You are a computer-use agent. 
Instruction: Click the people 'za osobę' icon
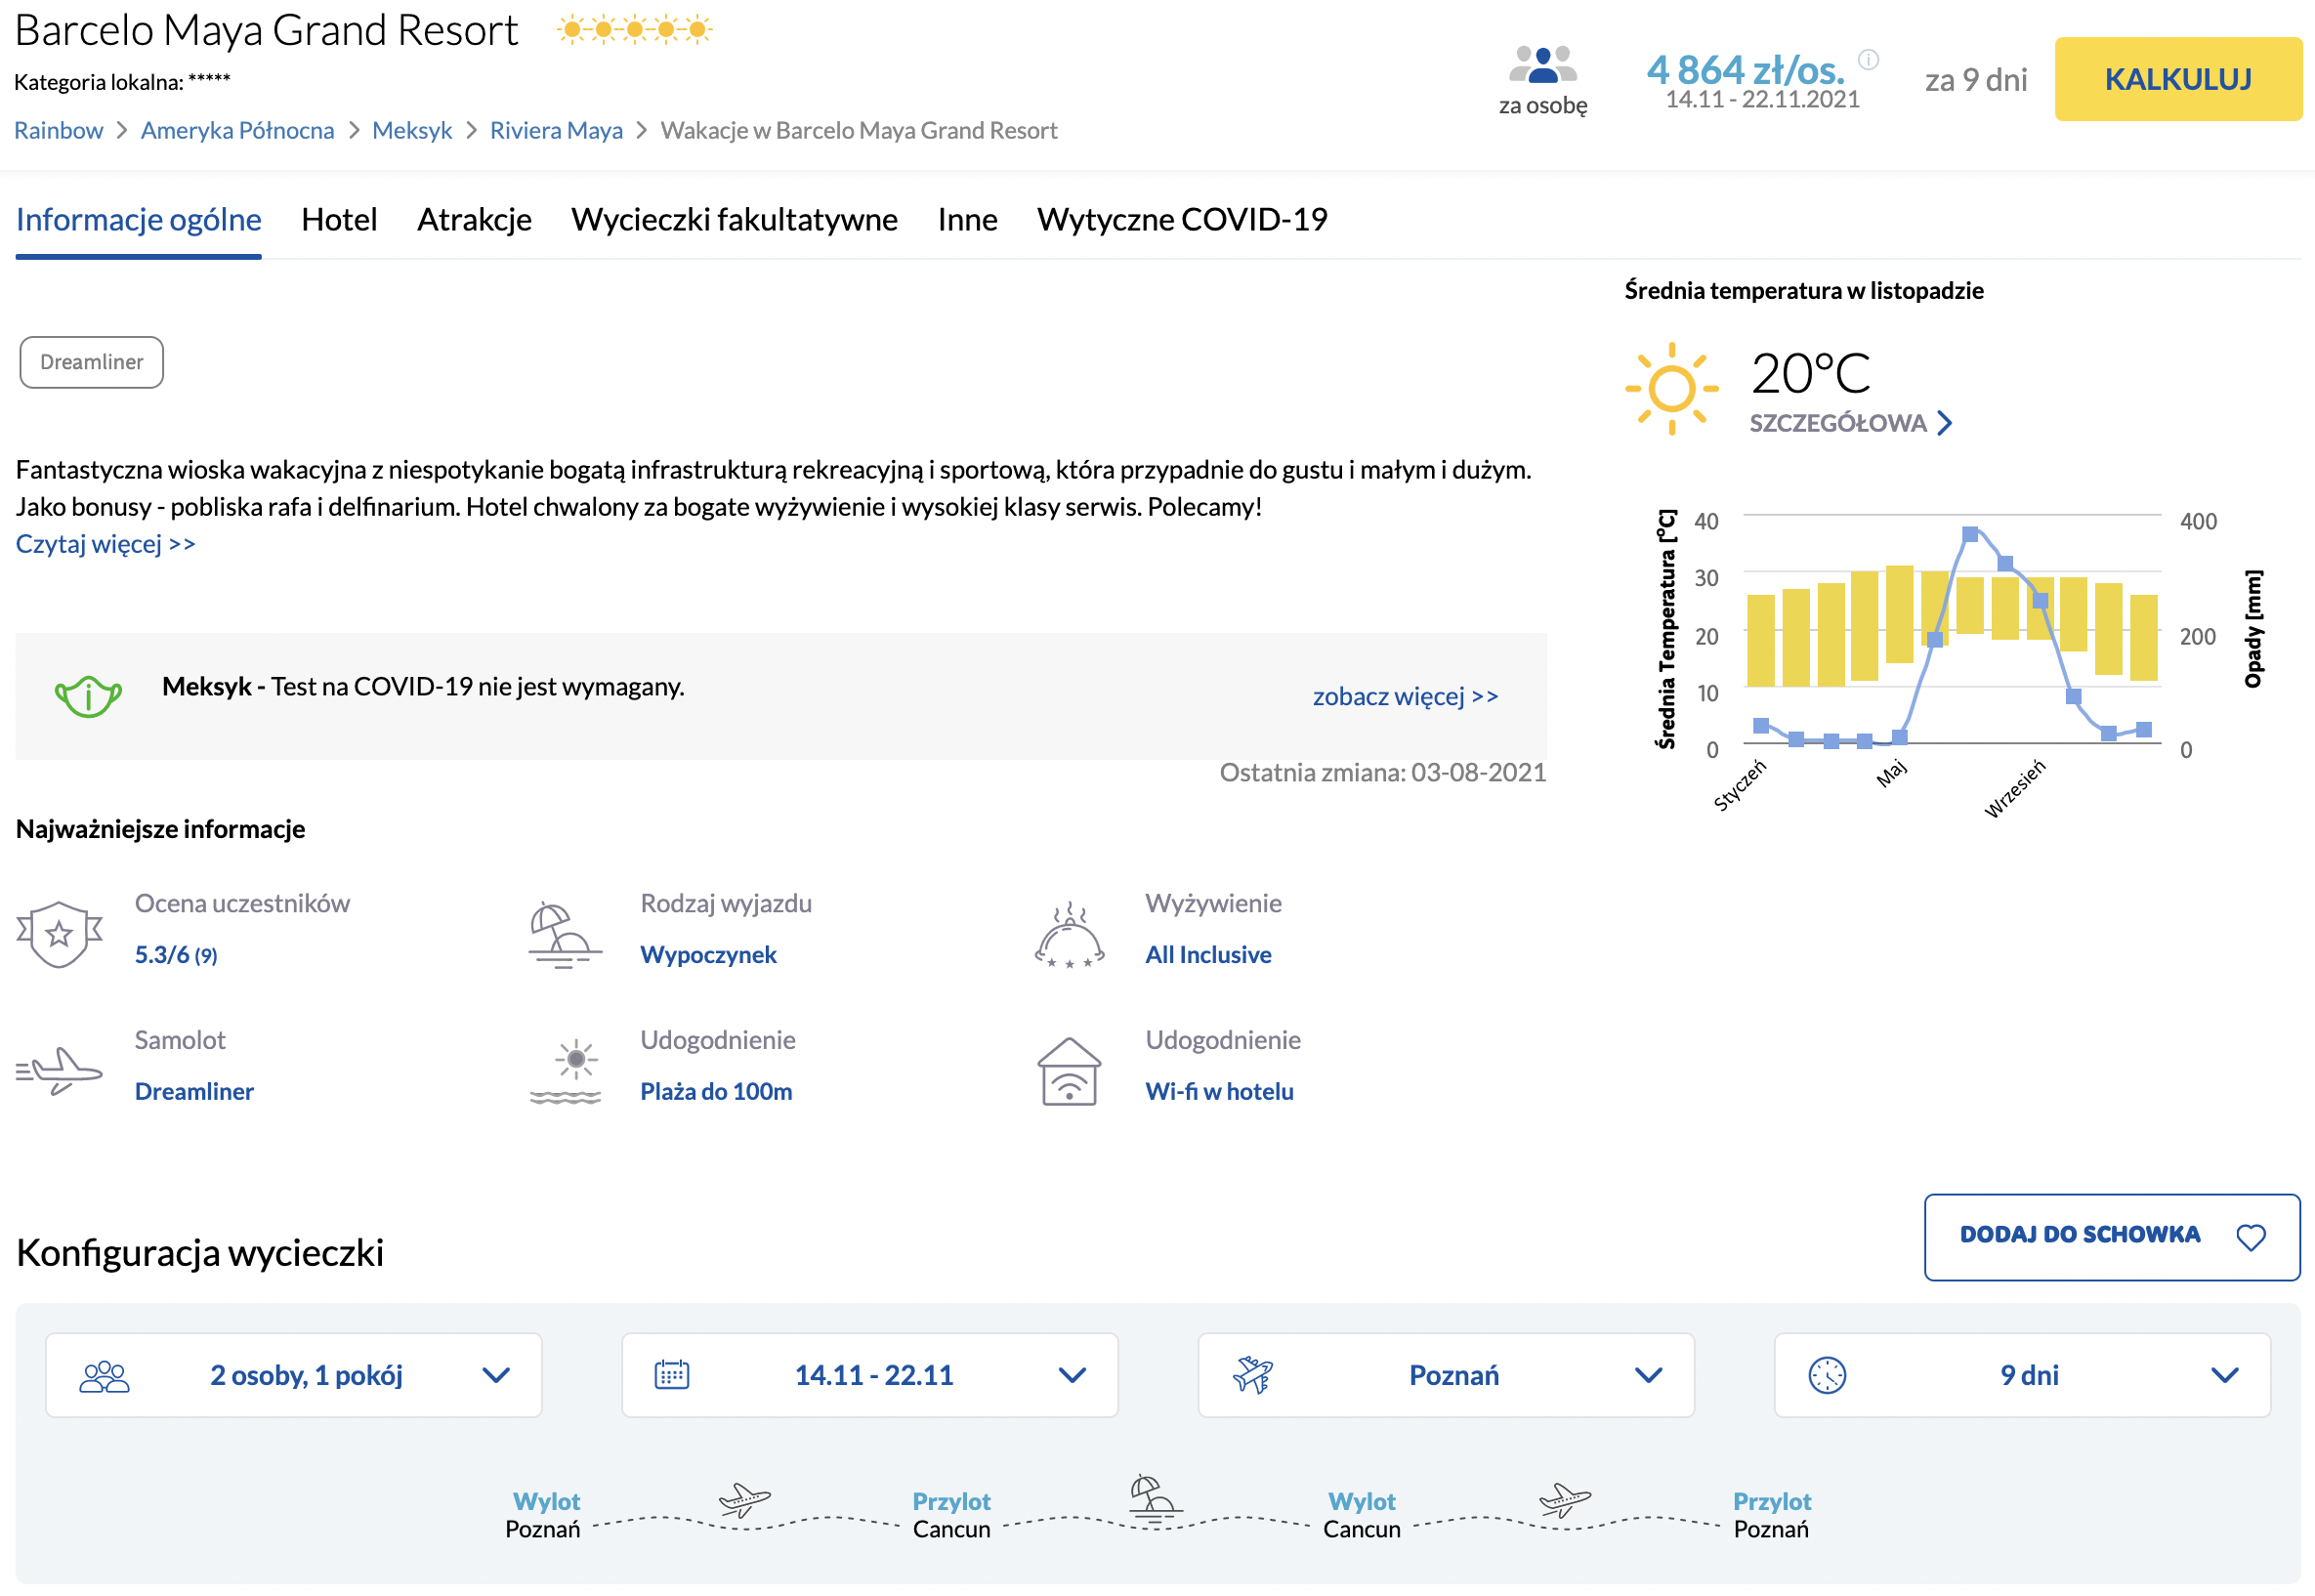point(1542,65)
